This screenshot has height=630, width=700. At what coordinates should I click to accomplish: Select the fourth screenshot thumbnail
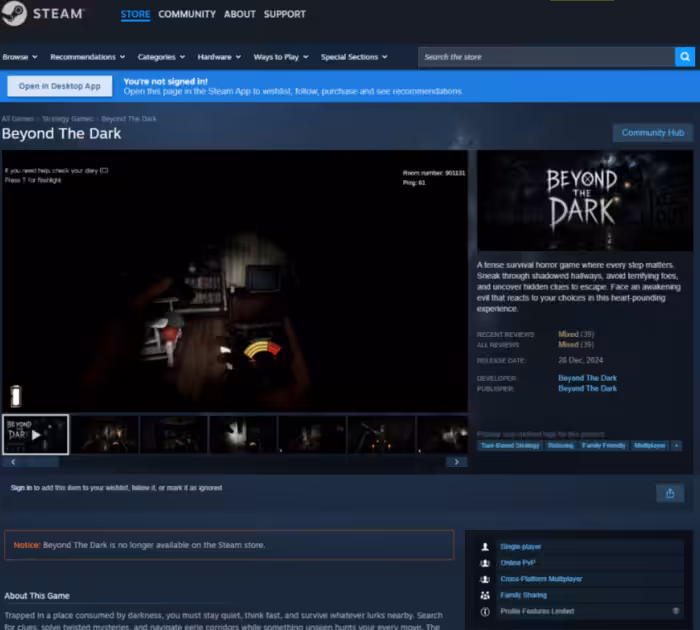243,434
